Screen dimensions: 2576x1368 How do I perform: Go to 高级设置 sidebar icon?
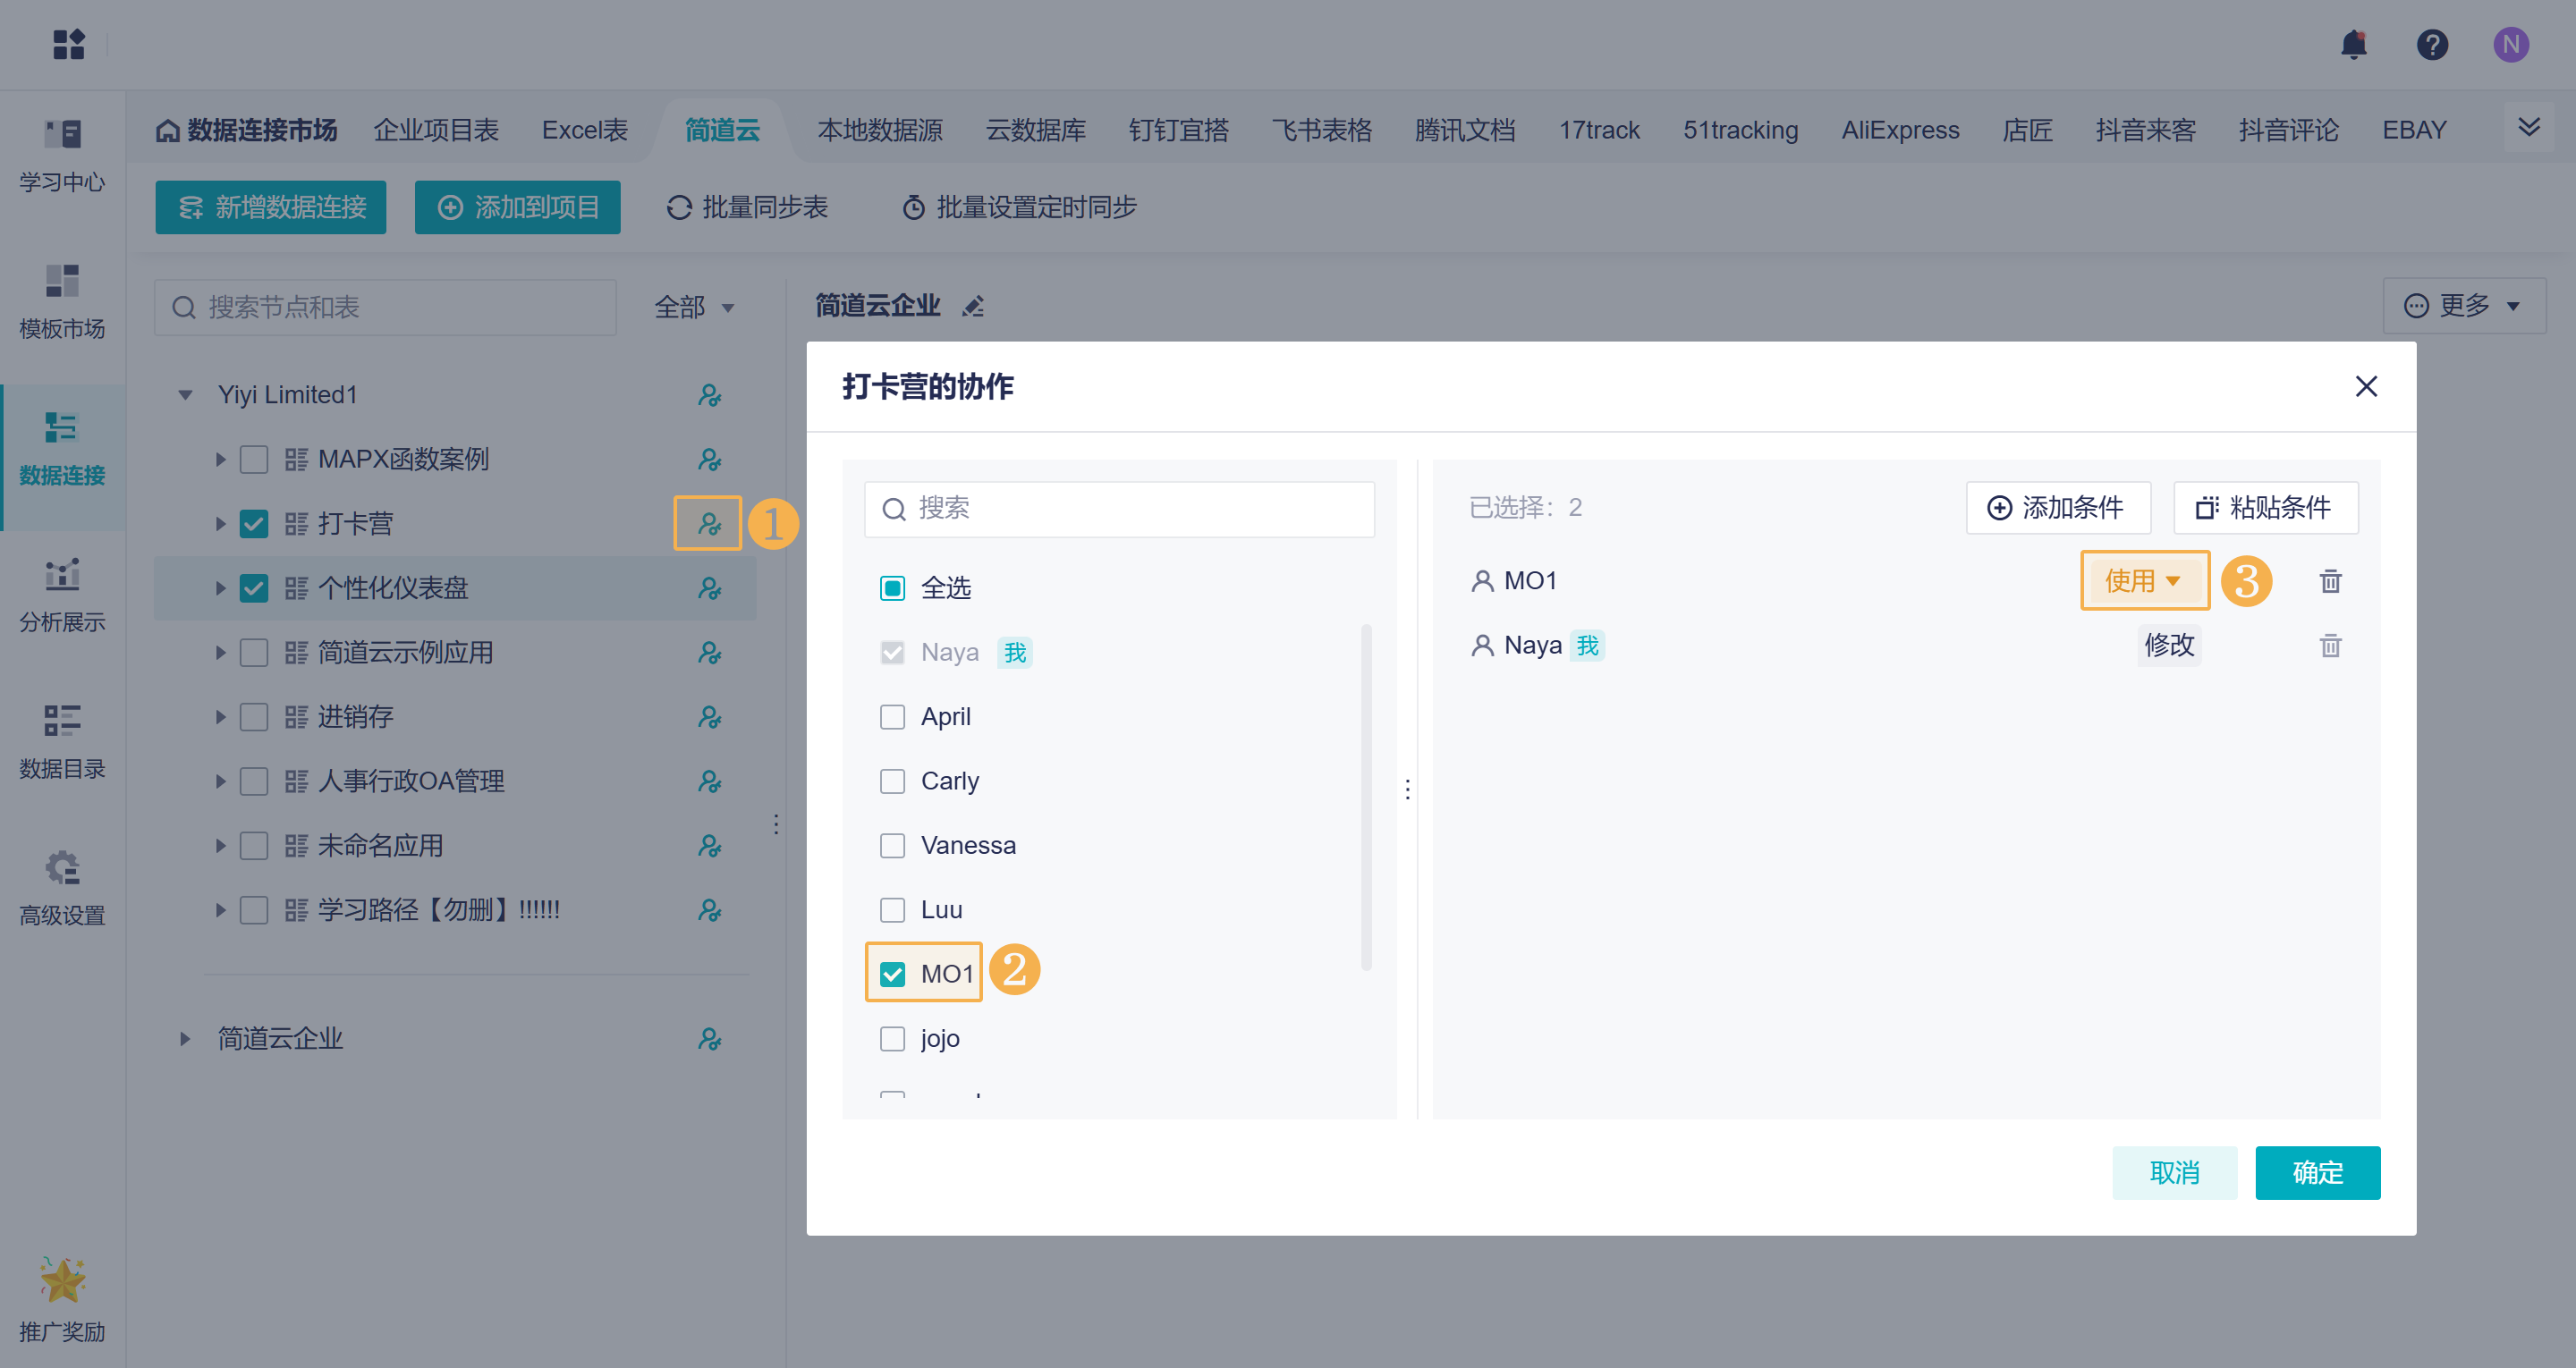tap(62, 886)
